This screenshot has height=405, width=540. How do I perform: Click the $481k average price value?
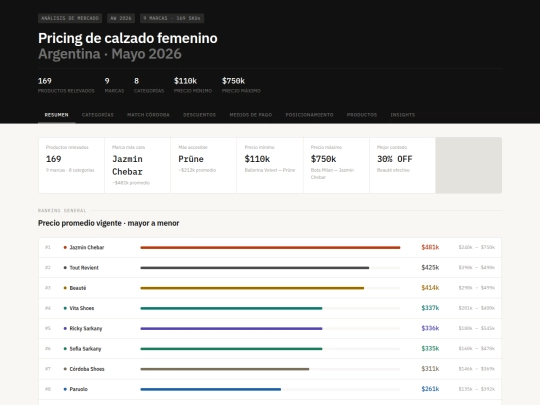point(430,247)
